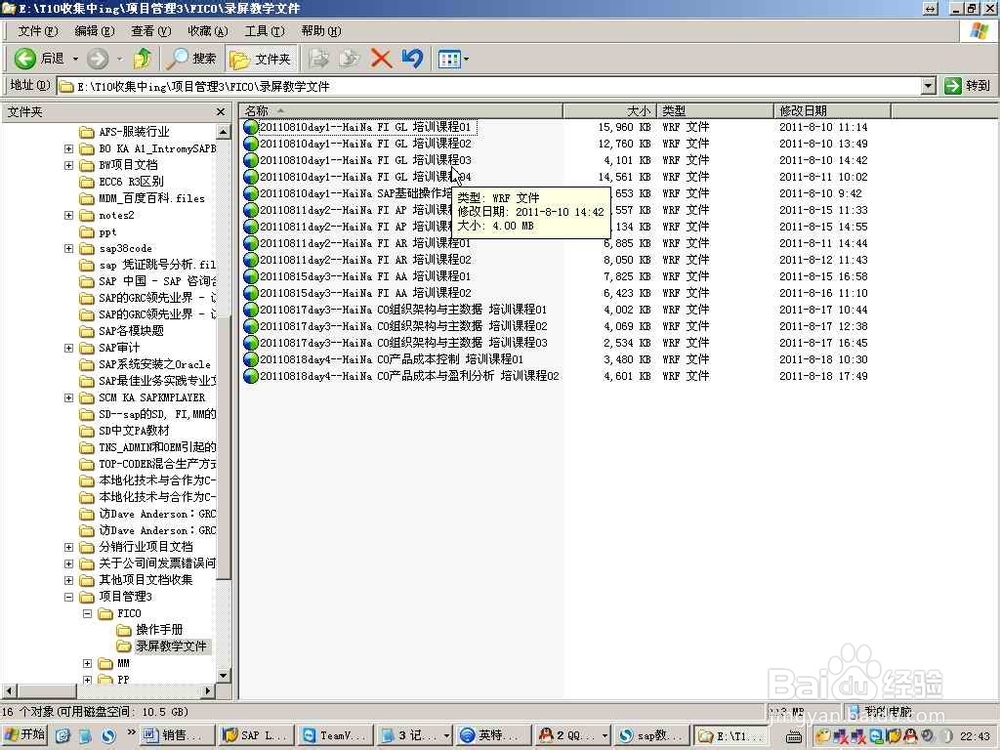Expand the BO KA A1_IntromySAPB folder node
This screenshot has width=1000, height=750.
[x=69, y=149]
